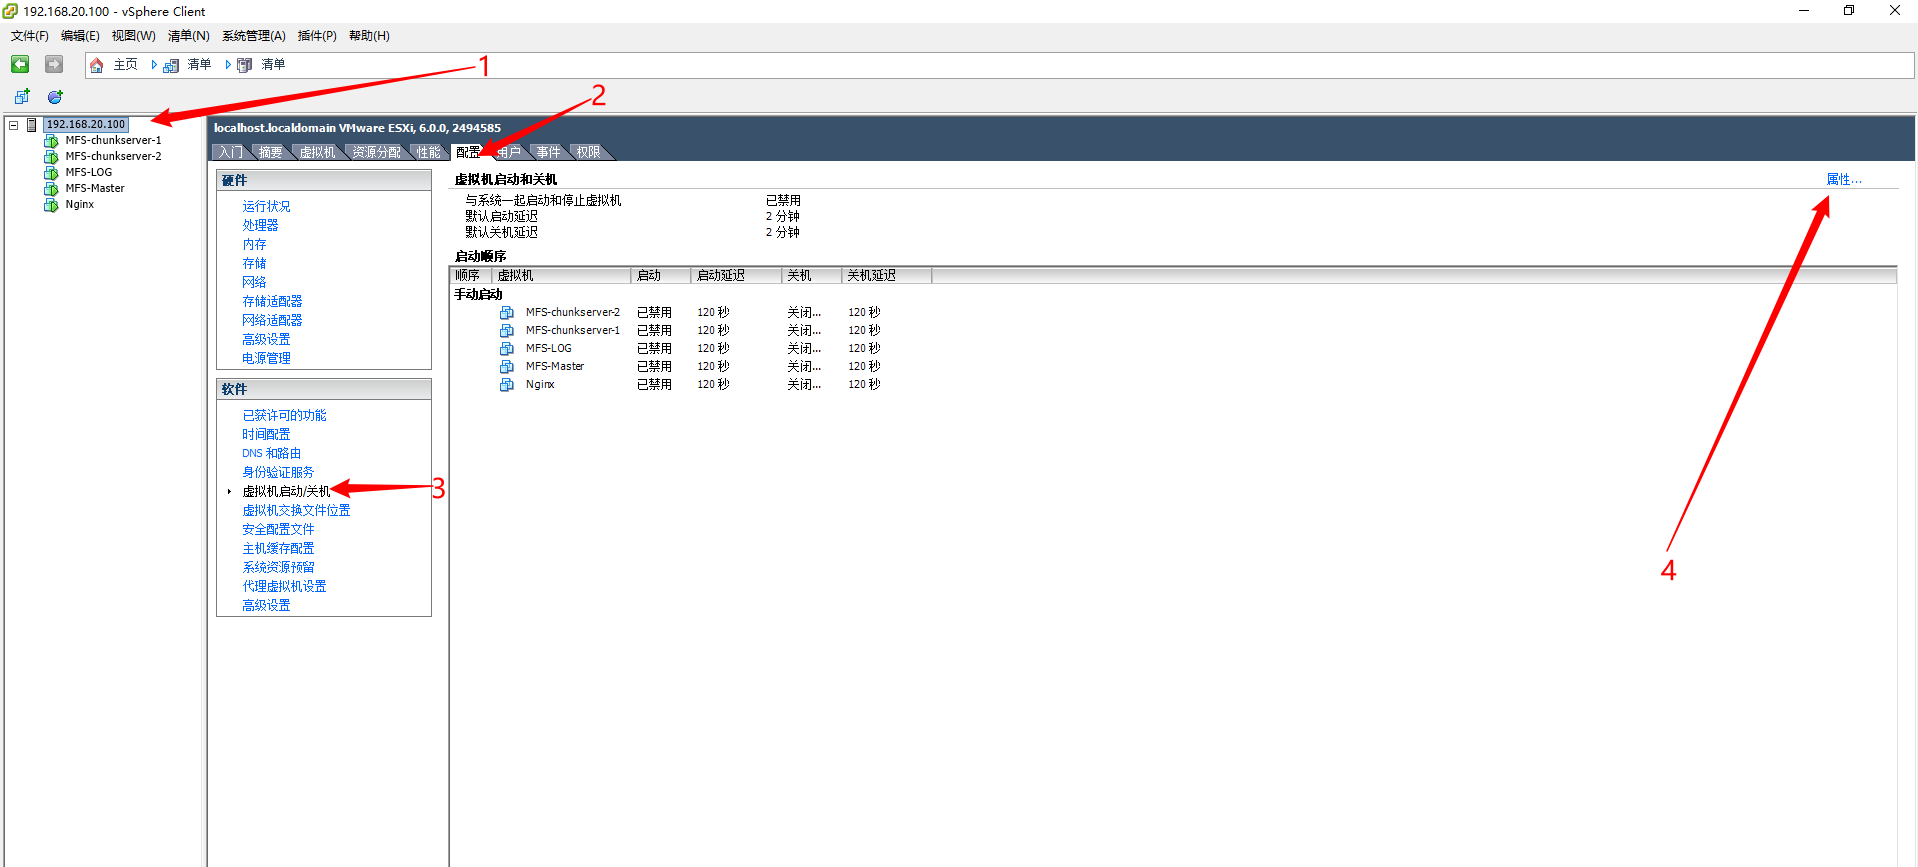Click the Nginx VM icon in startup list

tap(507, 385)
